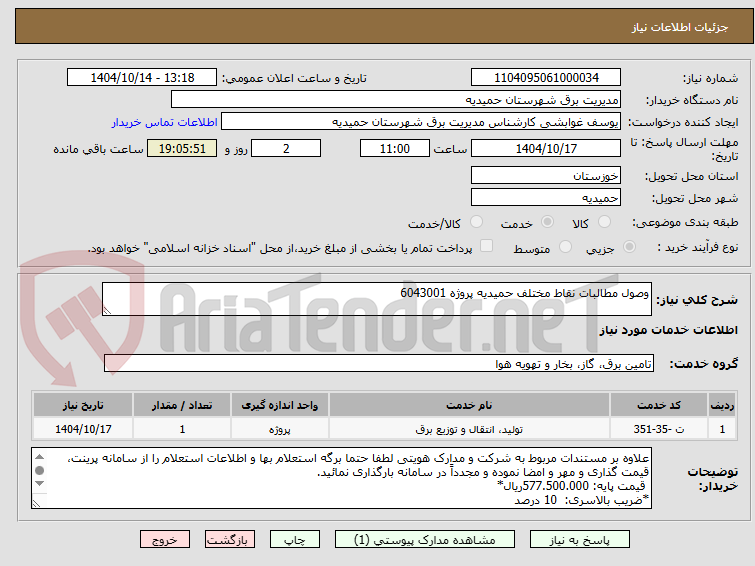755x566 pixels.
Task: Click the deadline time field 11:00
Action: [395, 148]
